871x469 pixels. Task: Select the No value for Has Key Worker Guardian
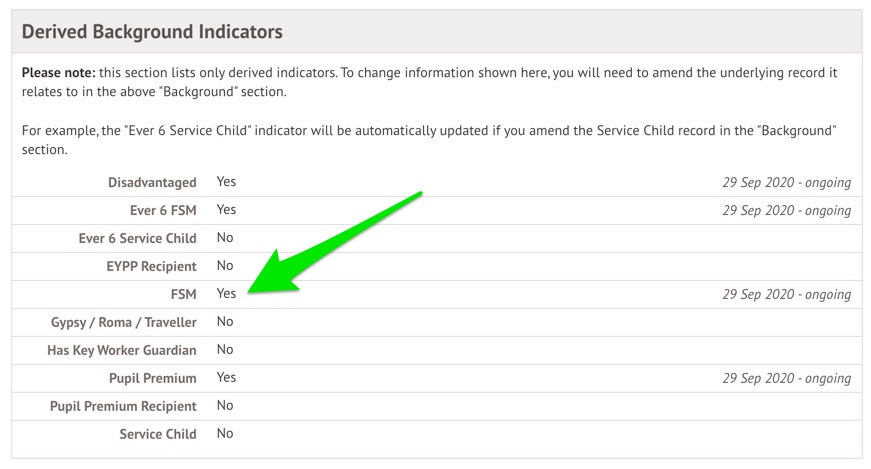pyautogui.click(x=225, y=349)
